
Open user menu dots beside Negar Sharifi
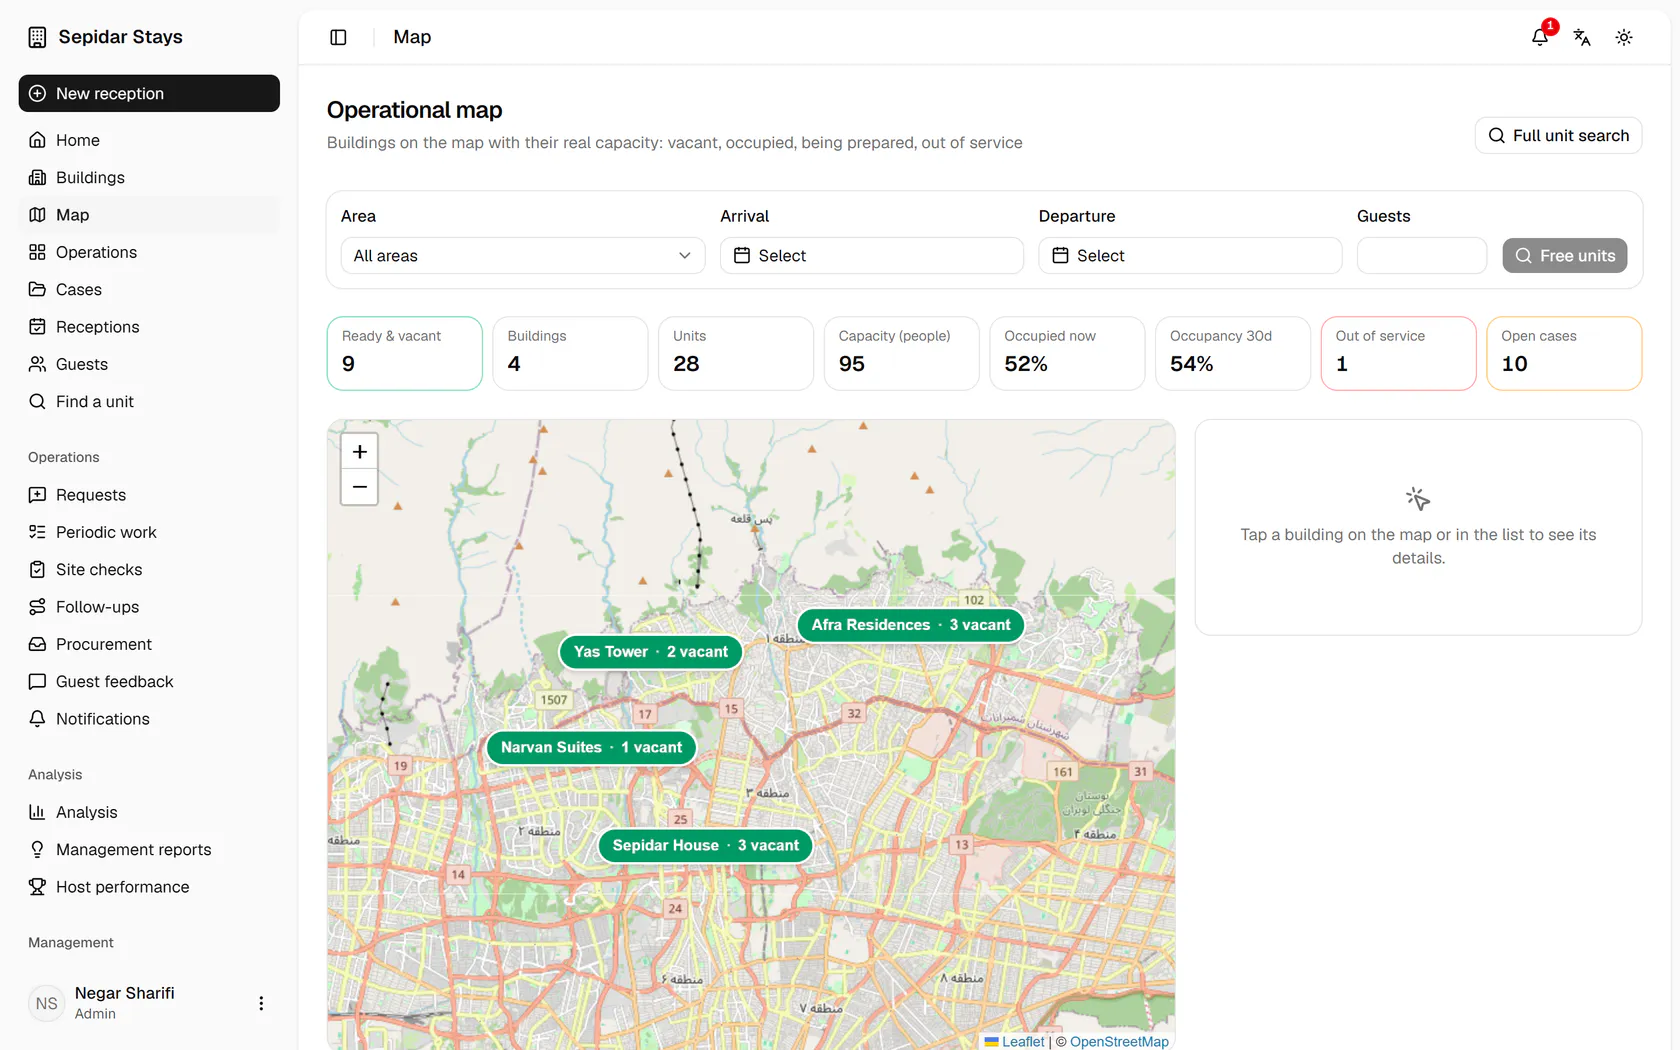tap(261, 1003)
